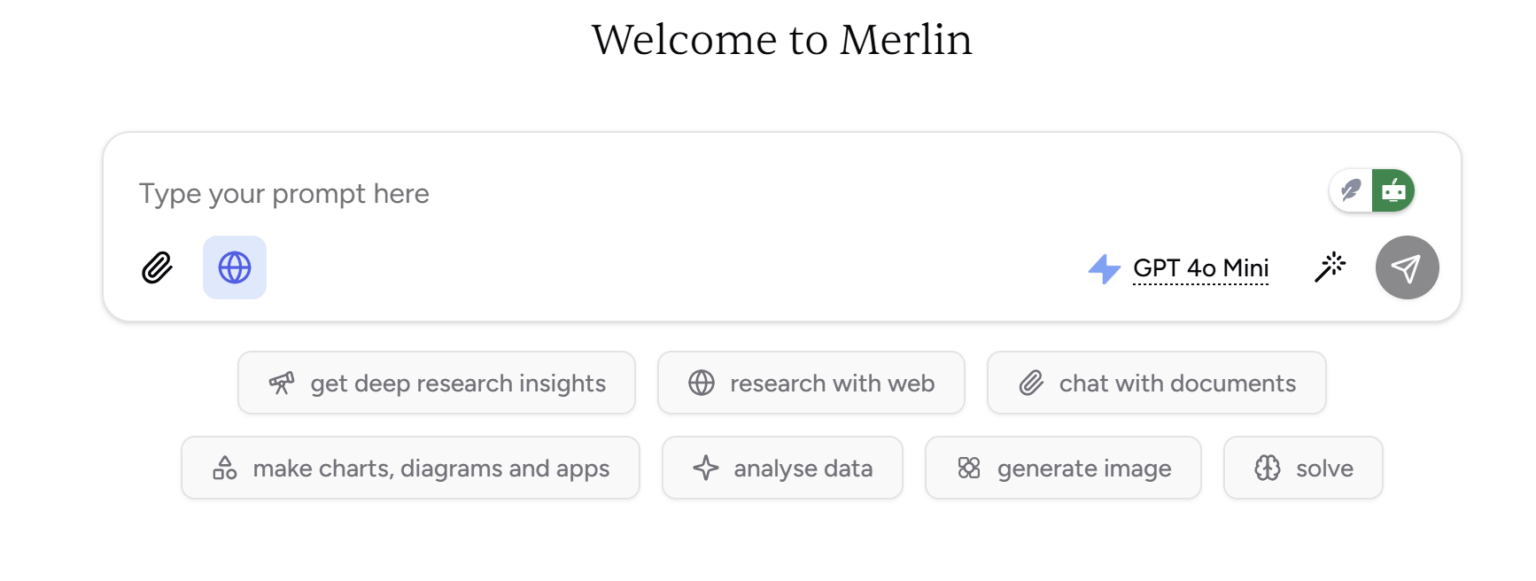Select the chat with documents chip
Image resolution: width=1536 pixels, height=581 pixels.
pyautogui.click(x=1156, y=382)
